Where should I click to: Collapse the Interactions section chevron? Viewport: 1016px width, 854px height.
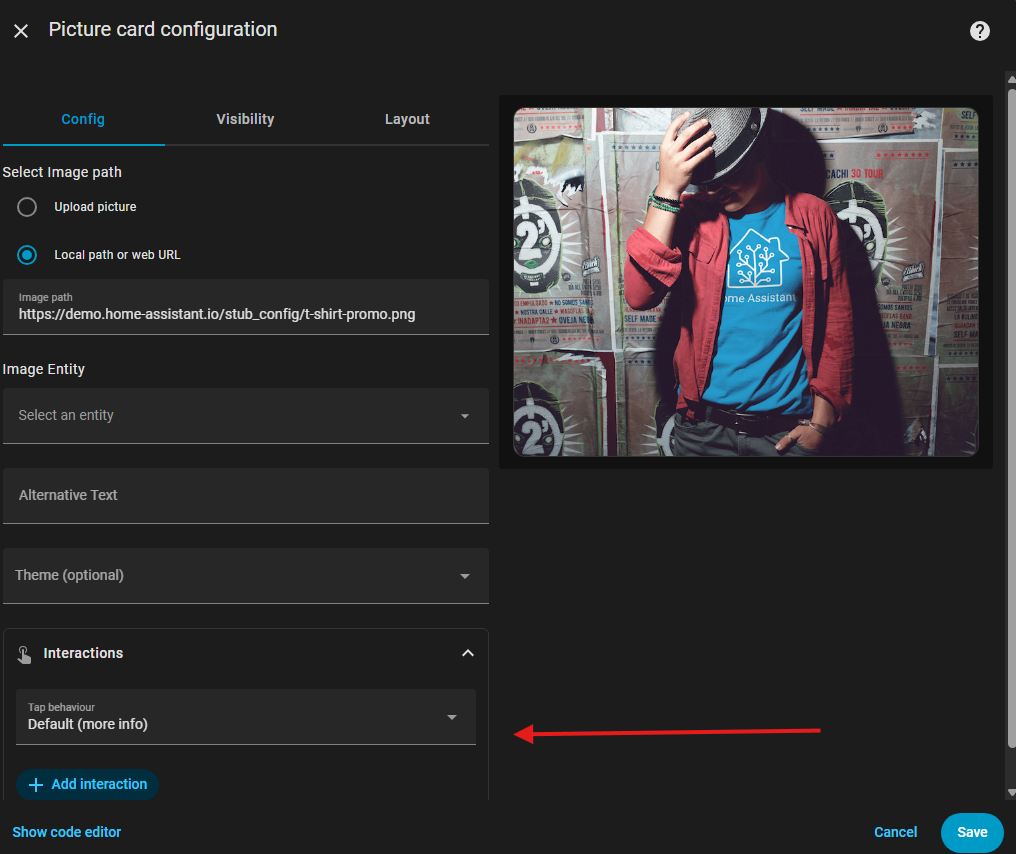tap(467, 653)
